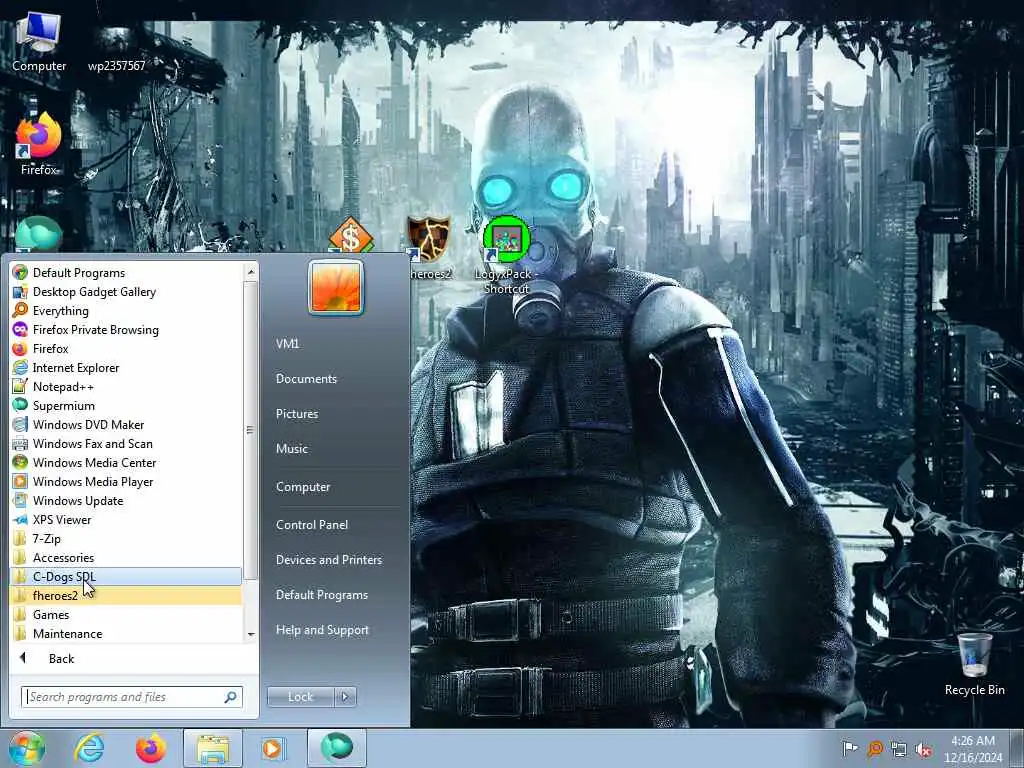Click the network tray icon
The image size is (1024, 768).
899,750
